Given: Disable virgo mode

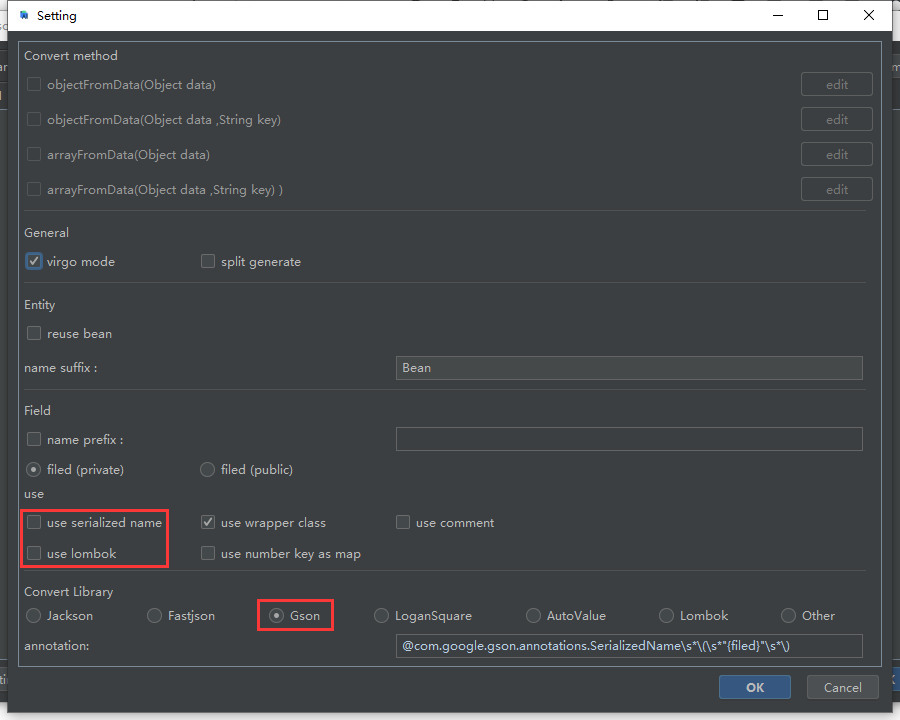Looking at the screenshot, I should tap(33, 261).
